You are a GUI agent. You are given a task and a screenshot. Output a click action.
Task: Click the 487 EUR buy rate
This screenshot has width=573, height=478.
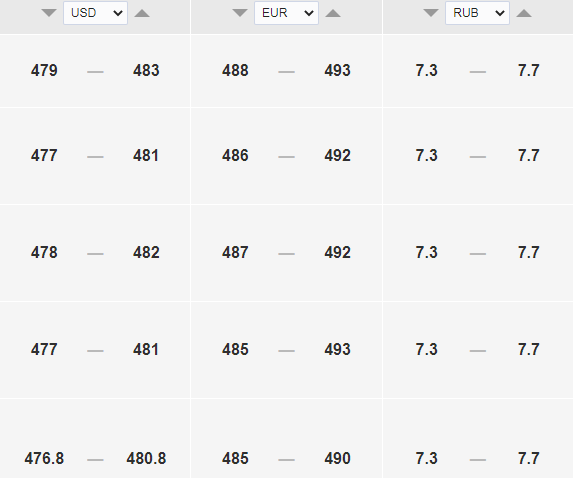(235, 252)
